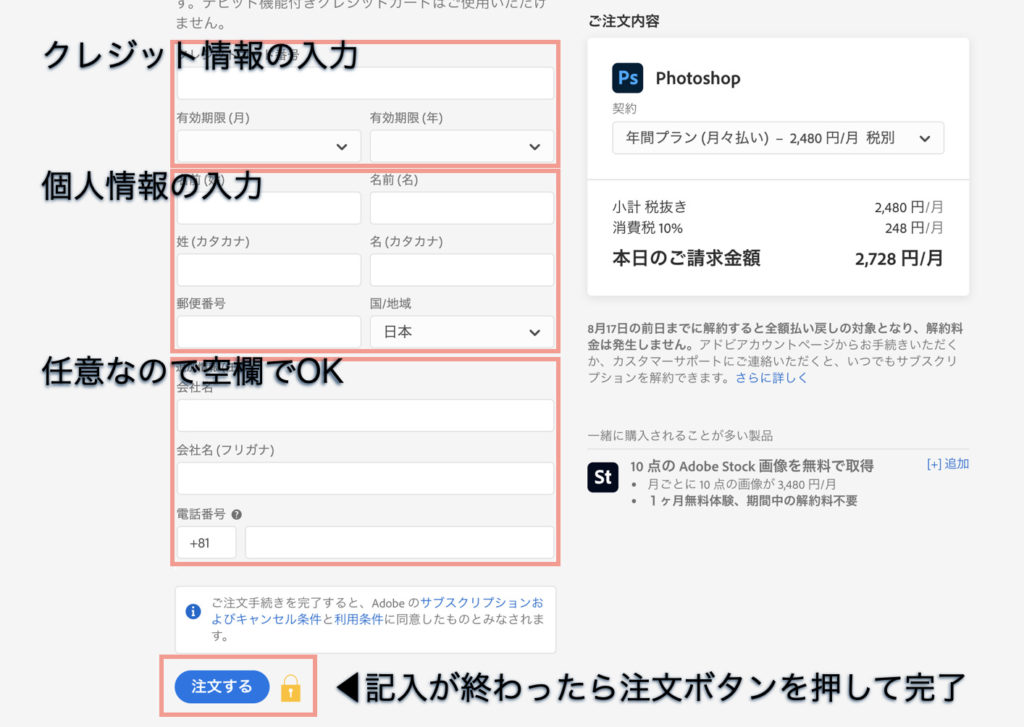Open the country/region dropdown showing 日本
The width and height of the screenshot is (1024, 727).
pyautogui.click(x=462, y=332)
